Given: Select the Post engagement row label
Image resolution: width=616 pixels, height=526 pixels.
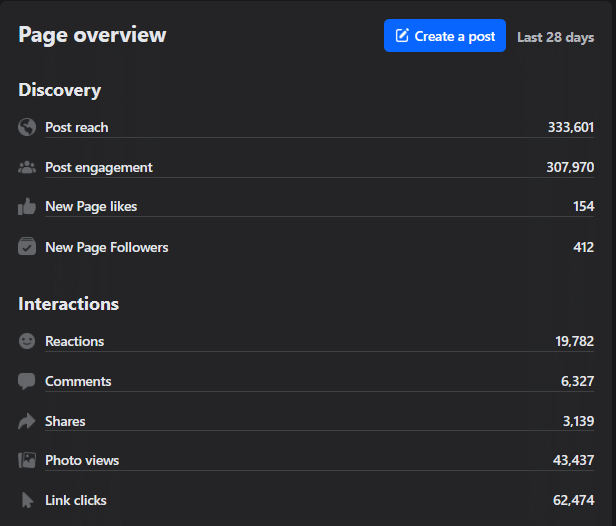Looking at the screenshot, I should [99, 167].
